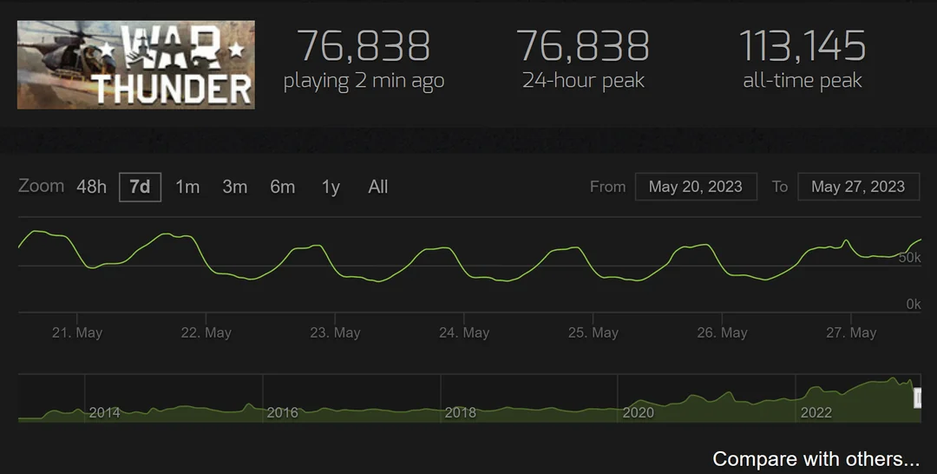Viewport: 937px width, 474px height.
Task: Click the 113,145 all-time peak value
Action: coord(803,46)
